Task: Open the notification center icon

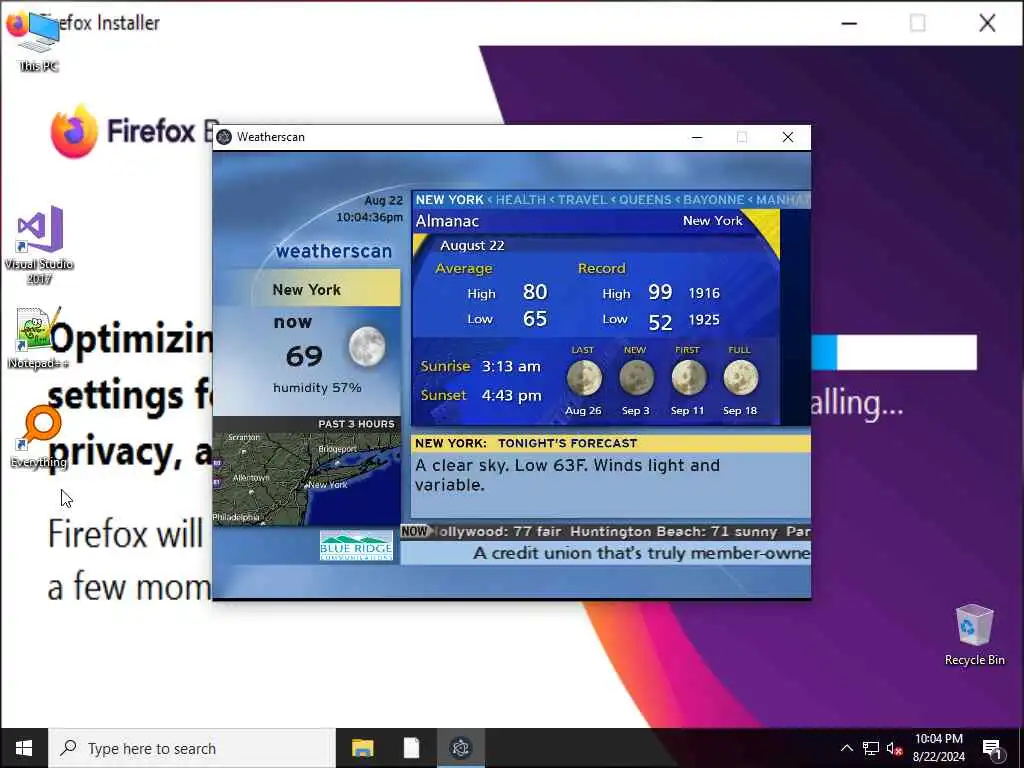Action: coord(992,748)
